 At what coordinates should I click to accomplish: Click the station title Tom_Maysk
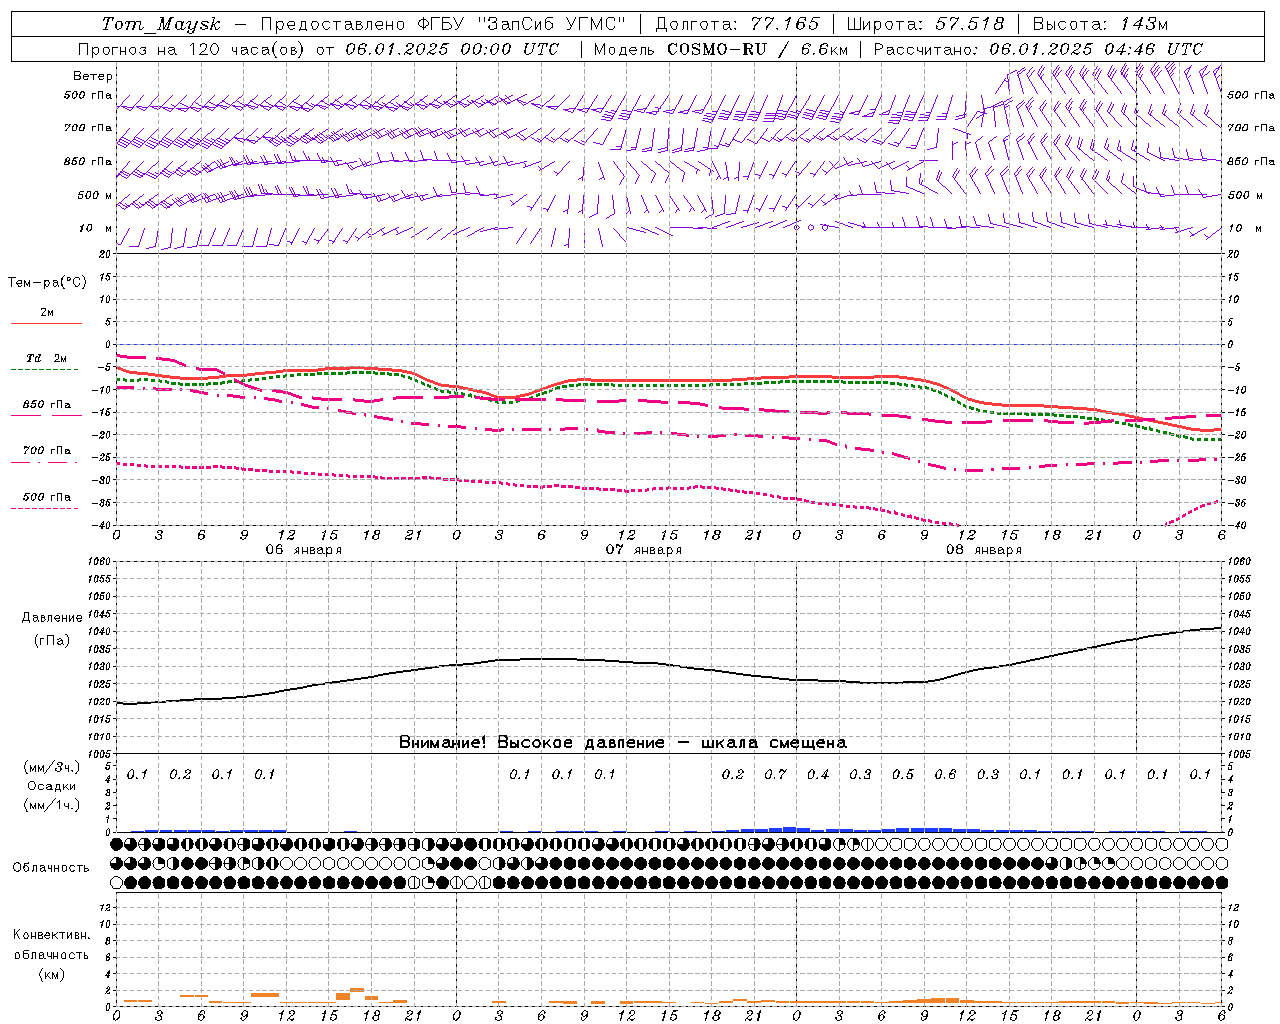pos(161,24)
